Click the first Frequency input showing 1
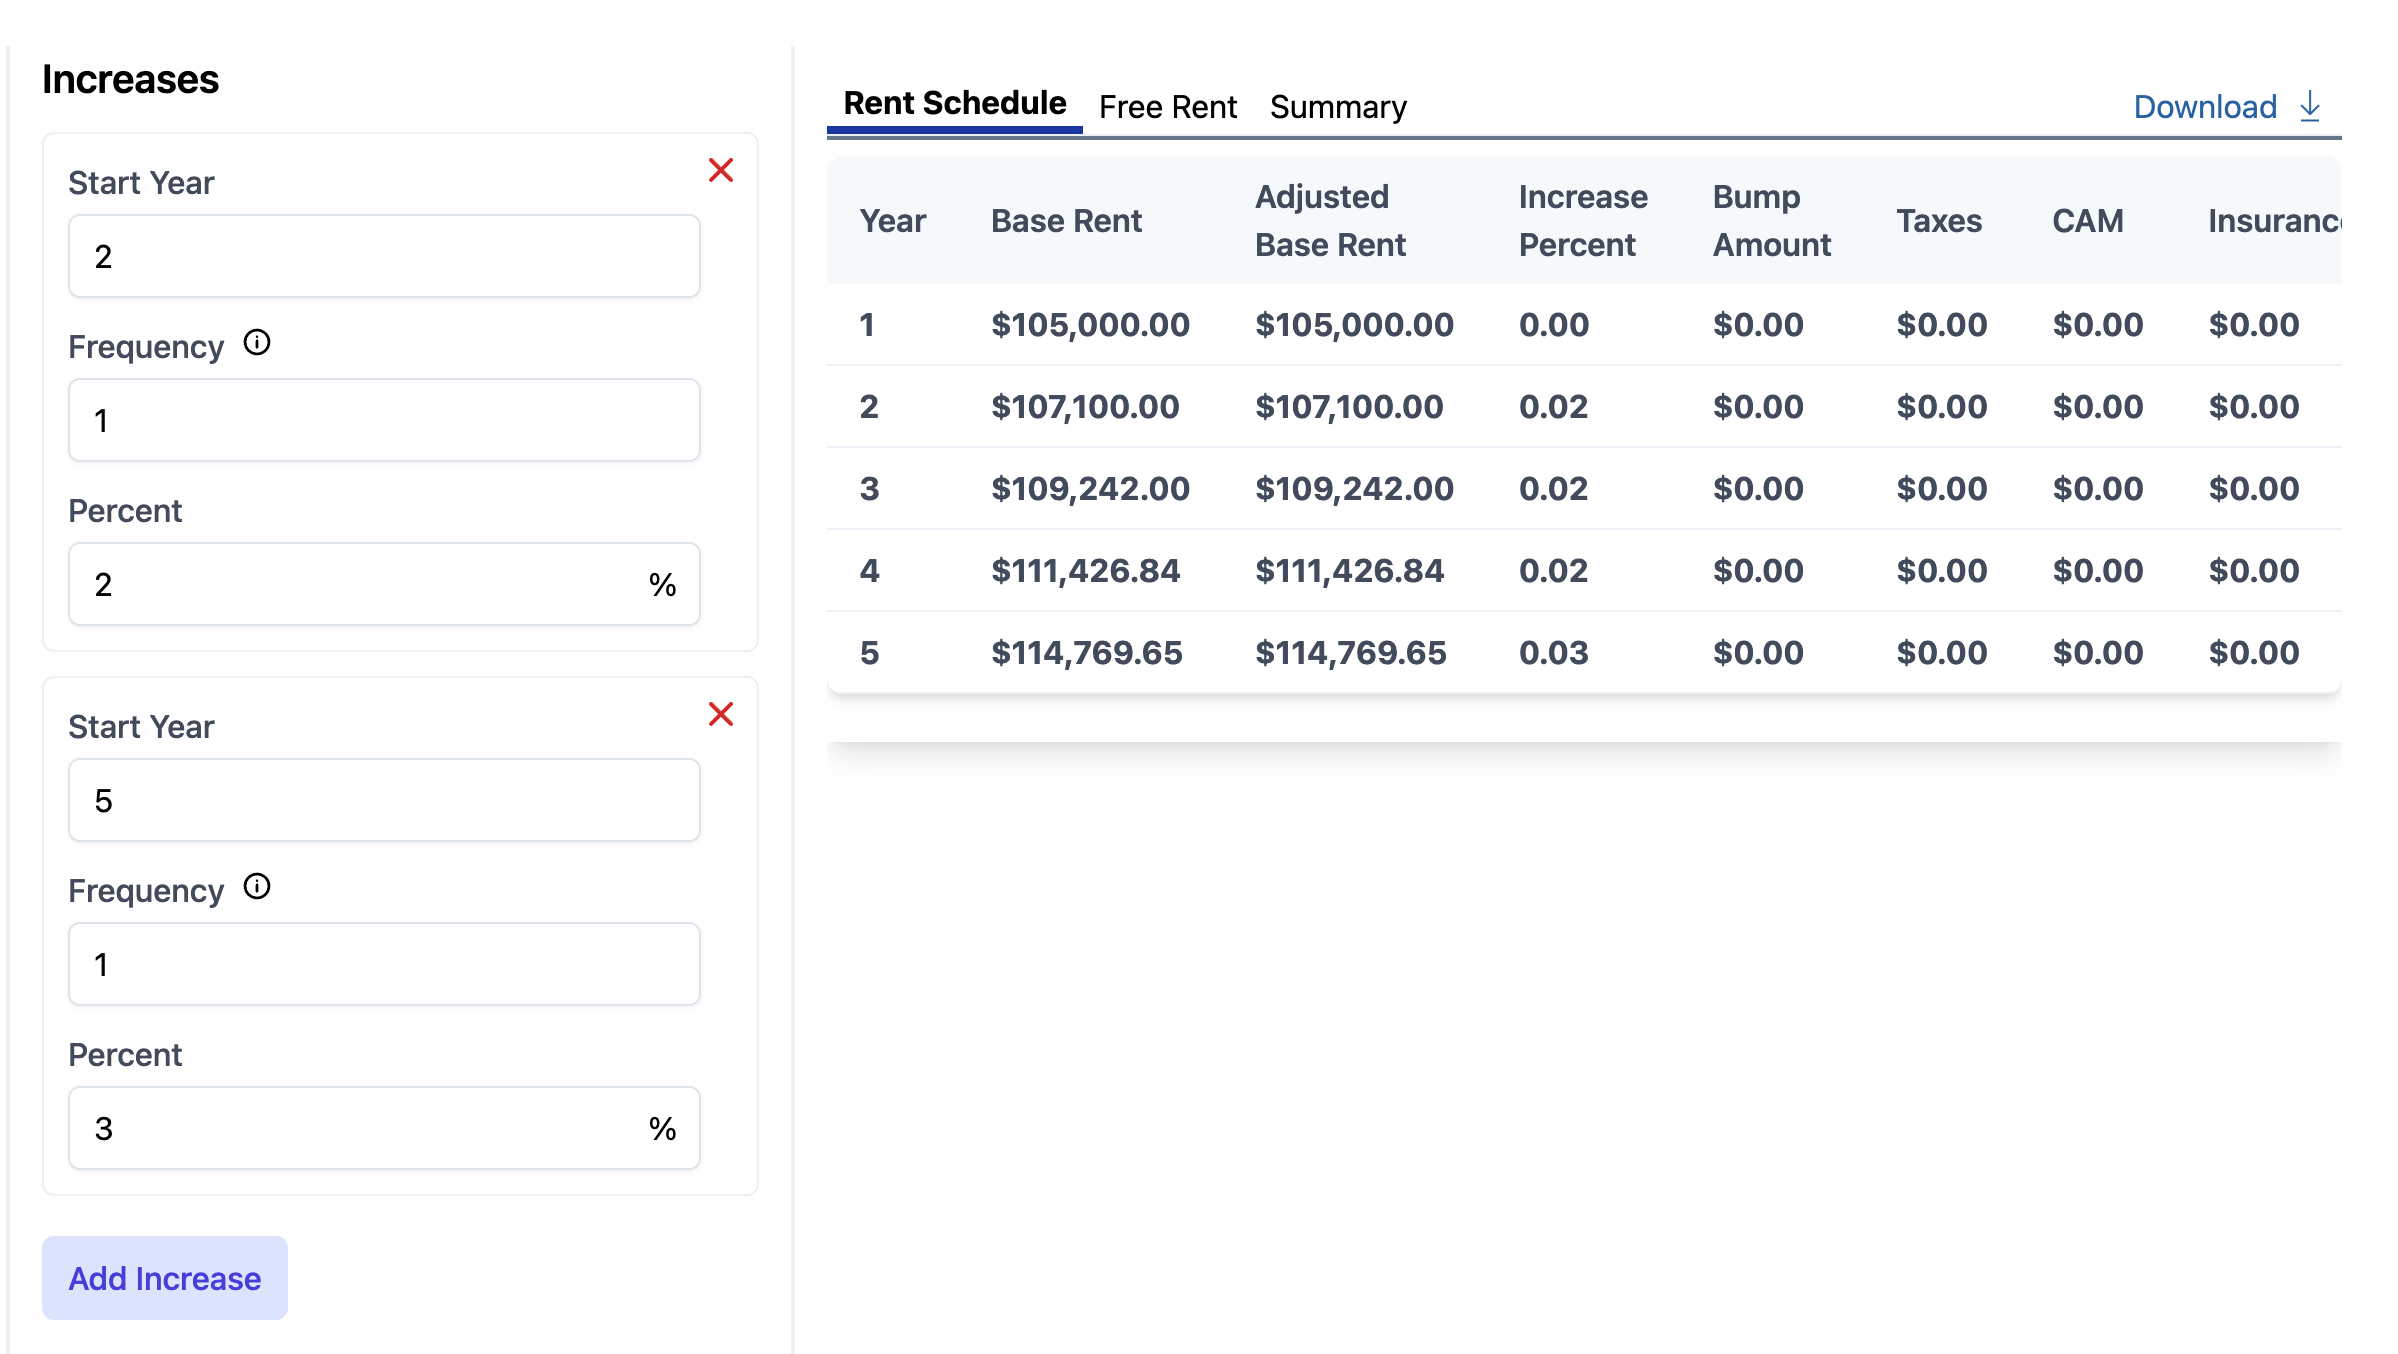 coord(384,420)
